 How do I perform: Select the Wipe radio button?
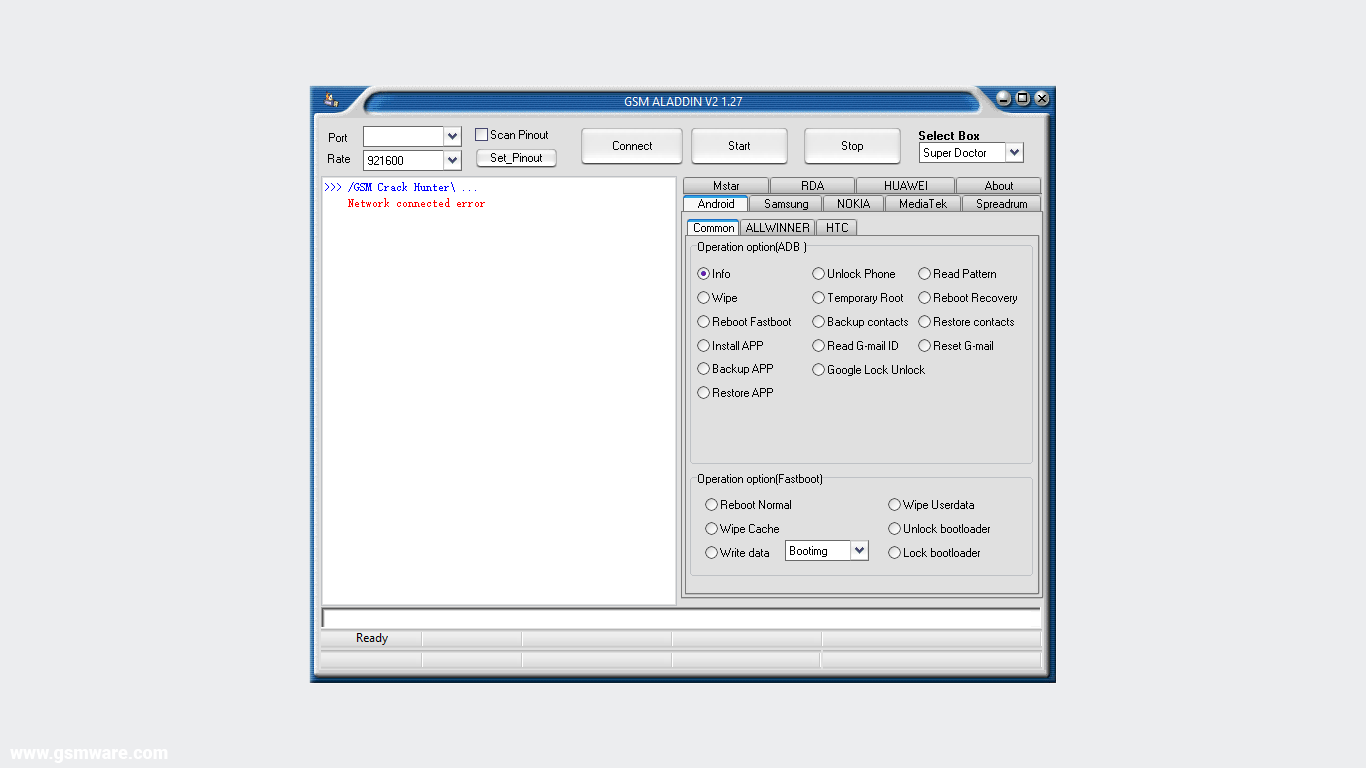tap(703, 297)
